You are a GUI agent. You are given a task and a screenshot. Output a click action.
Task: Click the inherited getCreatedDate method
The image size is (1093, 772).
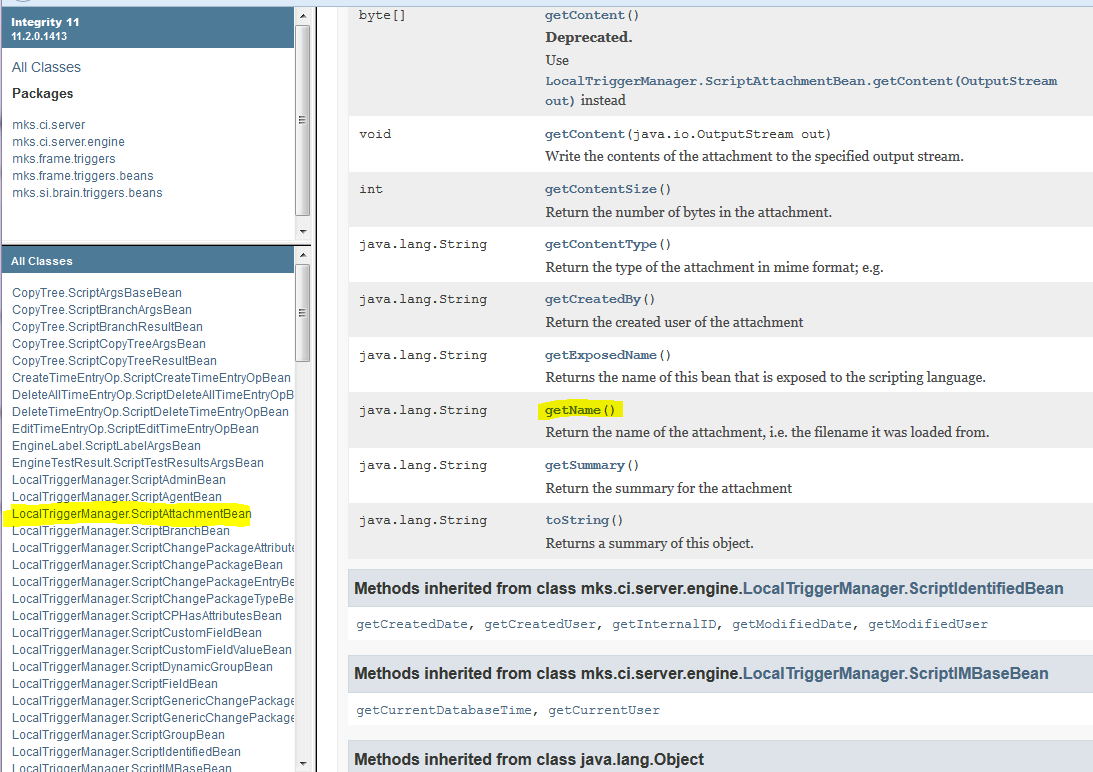(x=412, y=624)
